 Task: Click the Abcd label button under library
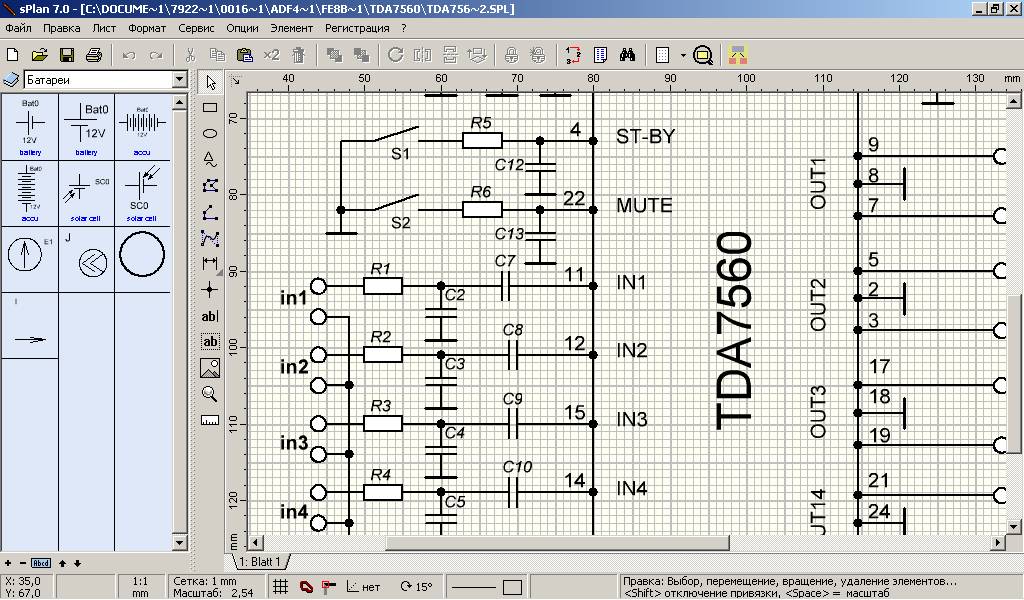(40, 563)
